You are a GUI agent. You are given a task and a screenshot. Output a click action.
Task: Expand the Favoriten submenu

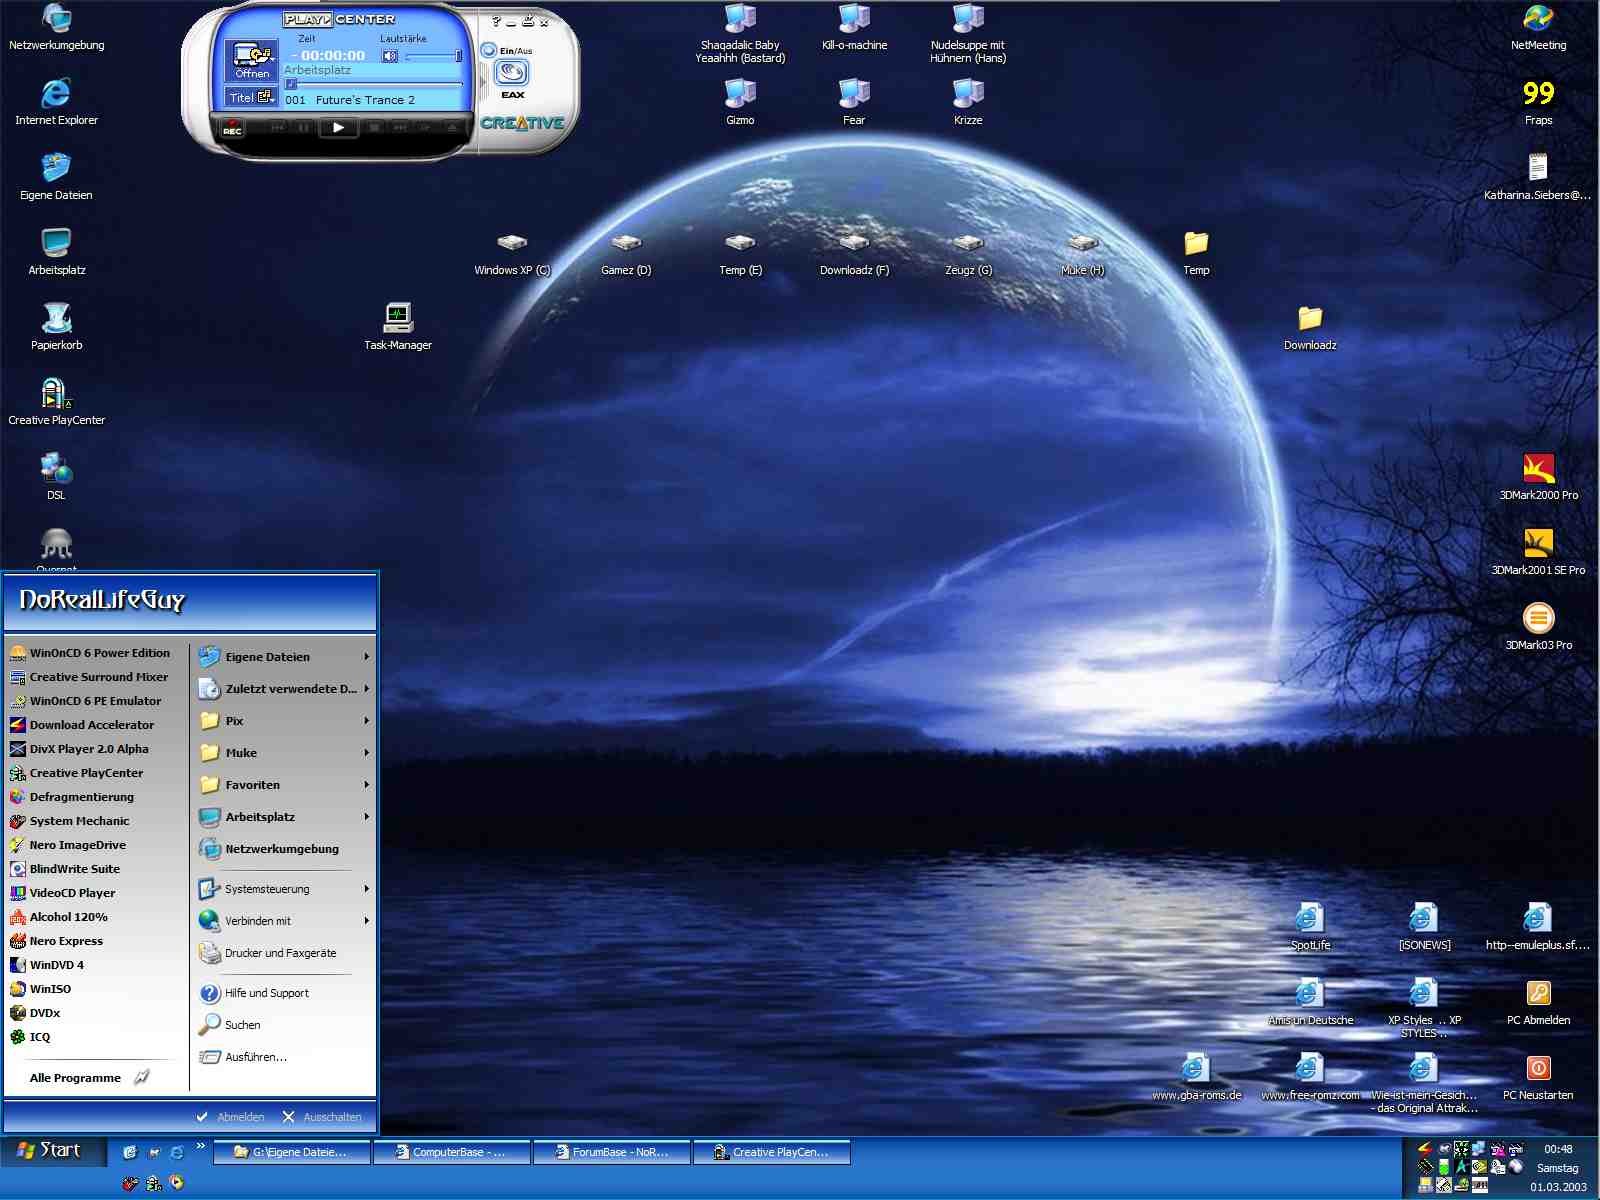[284, 785]
